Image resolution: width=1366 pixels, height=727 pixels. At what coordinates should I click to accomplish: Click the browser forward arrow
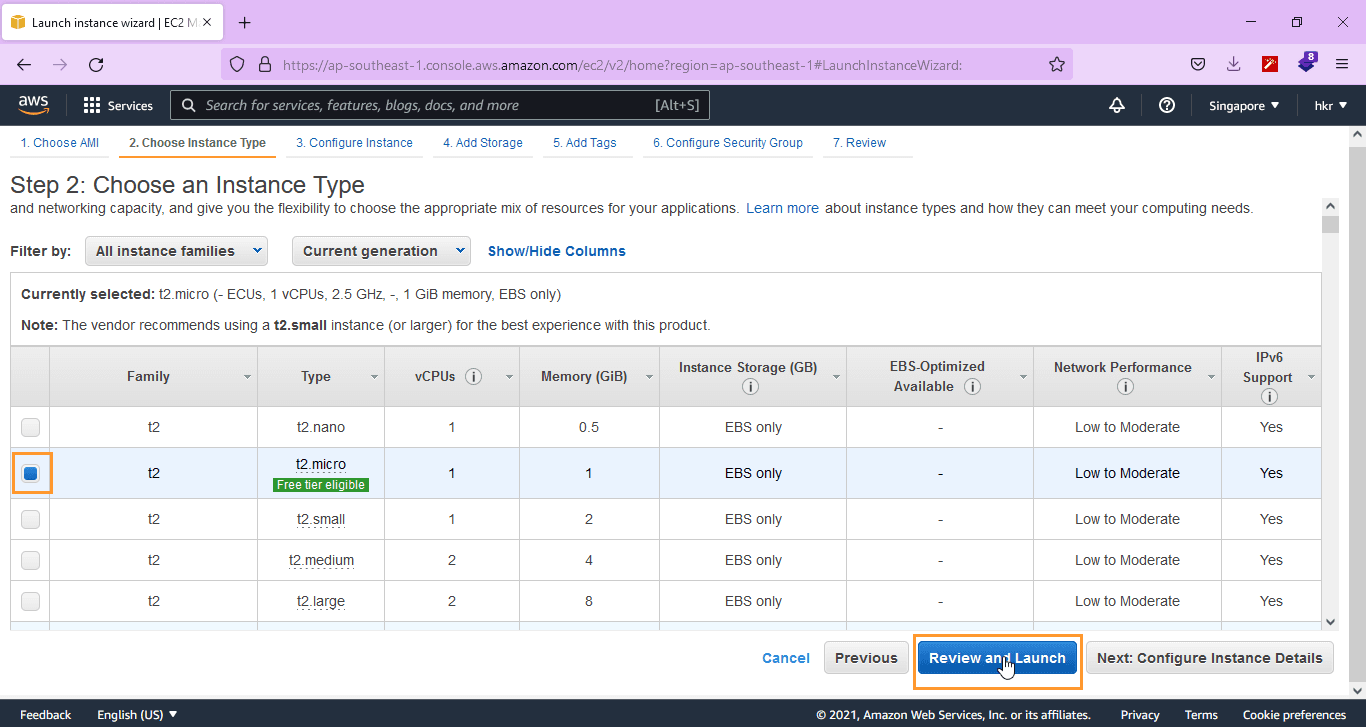[60, 64]
